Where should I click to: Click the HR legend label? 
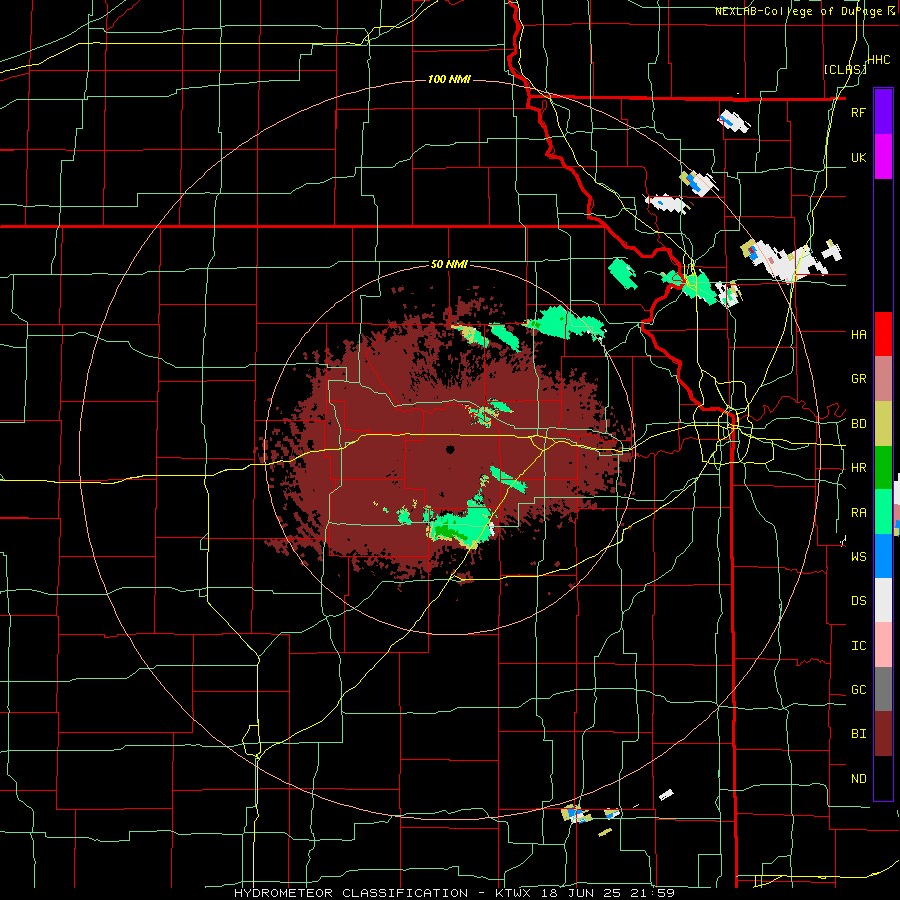[x=859, y=468]
